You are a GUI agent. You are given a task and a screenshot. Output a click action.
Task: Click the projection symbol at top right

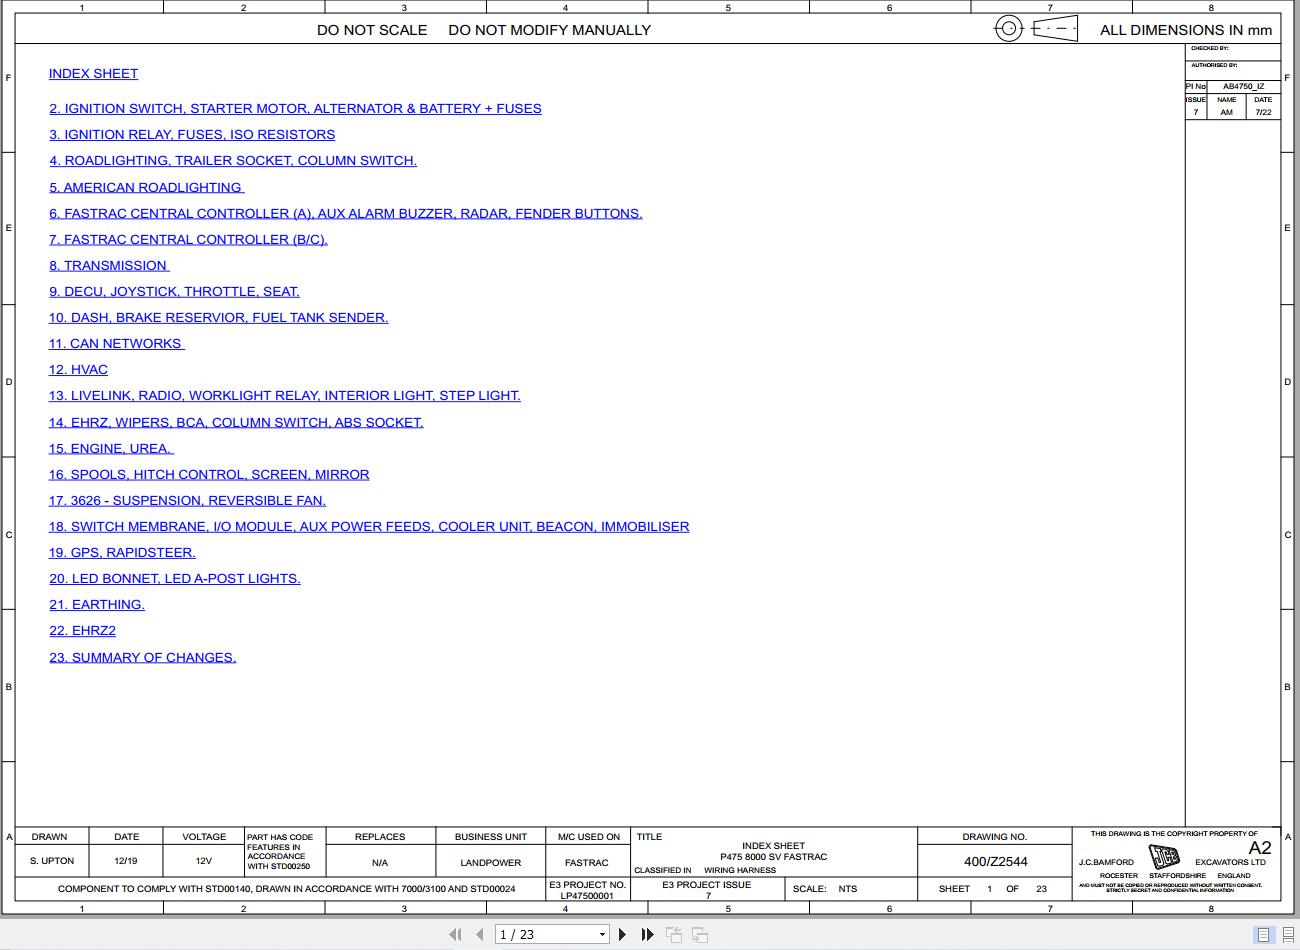click(1036, 29)
